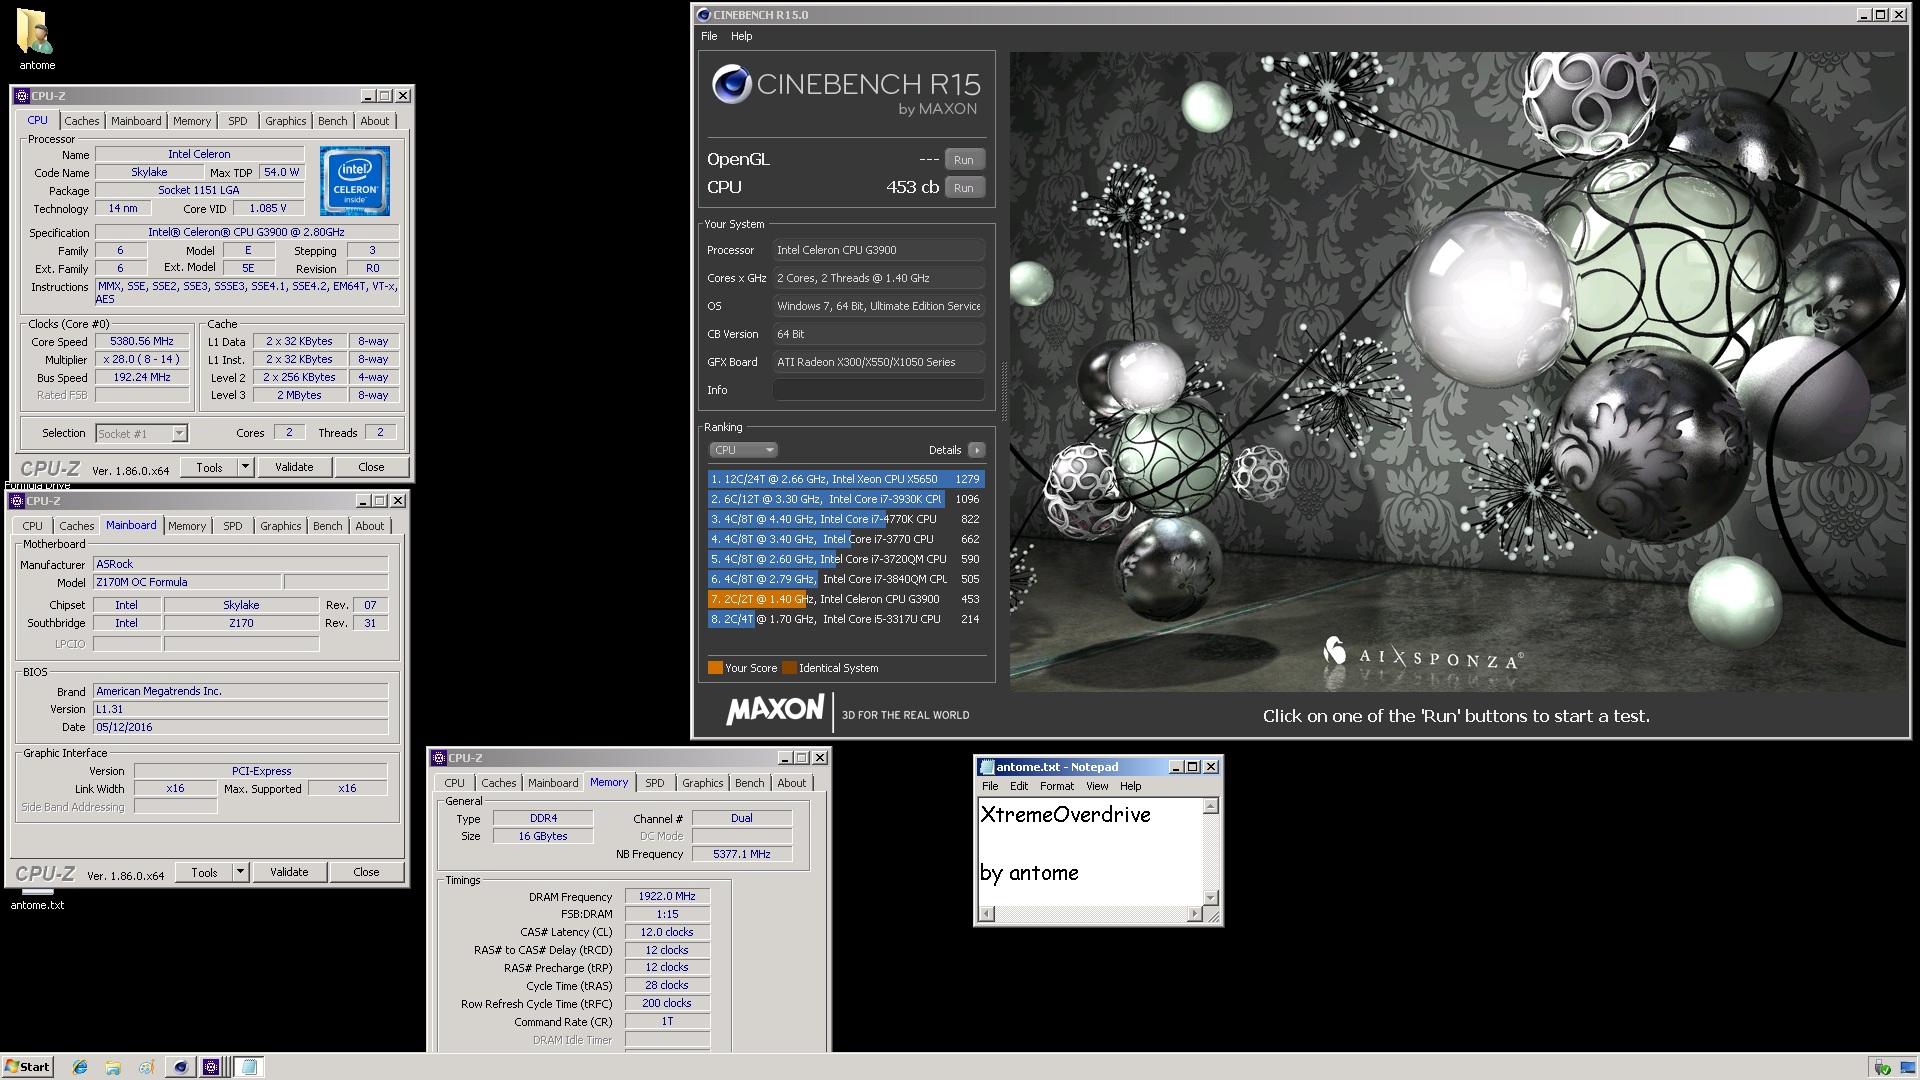Switch to Bench tab in top CPU-Z
Image resolution: width=1920 pixels, height=1080 pixels.
coord(333,121)
